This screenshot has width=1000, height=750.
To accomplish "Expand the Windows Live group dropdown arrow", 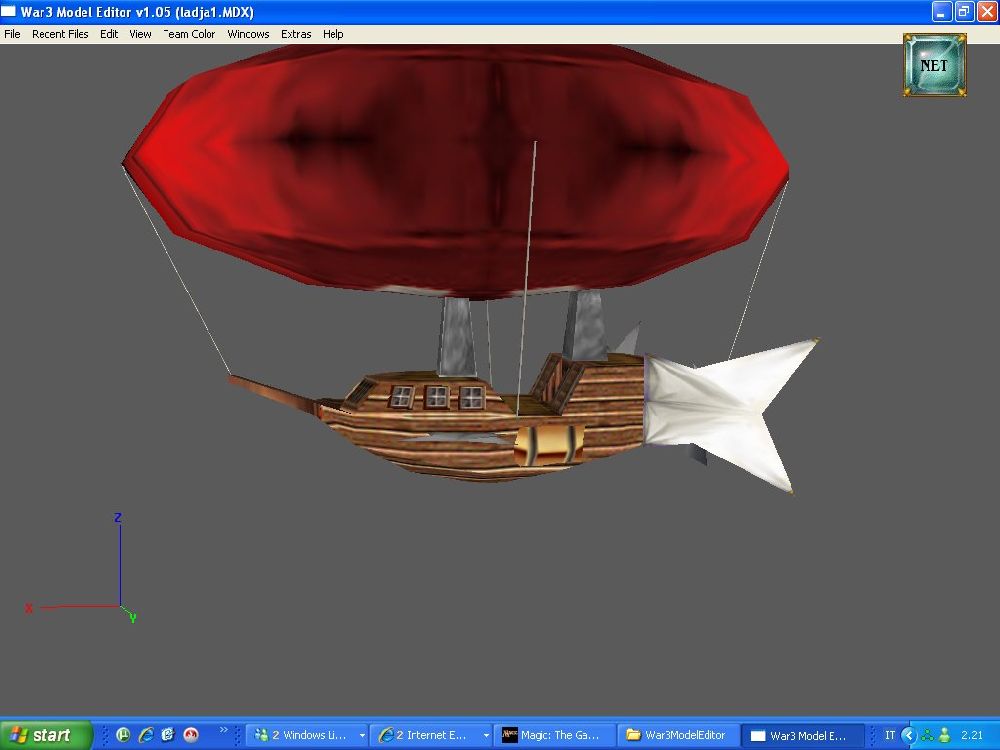I will point(362,735).
